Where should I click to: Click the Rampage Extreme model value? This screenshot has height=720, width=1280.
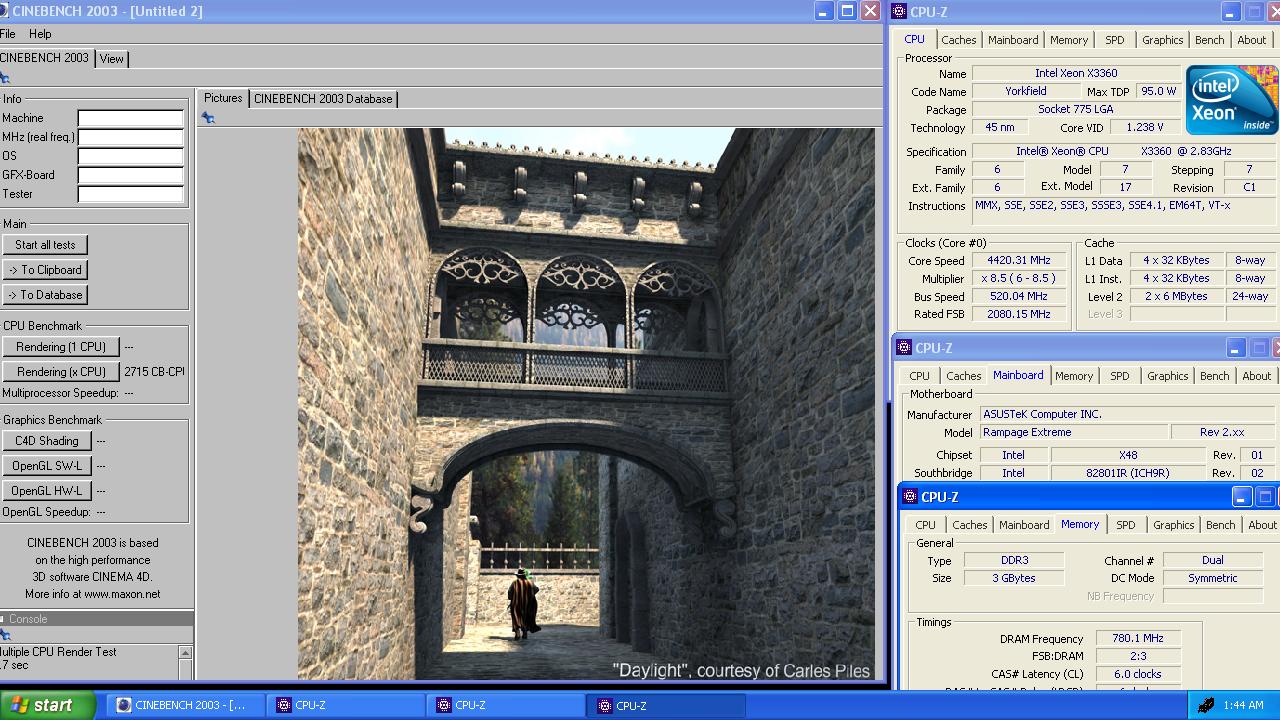click(1073, 433)
